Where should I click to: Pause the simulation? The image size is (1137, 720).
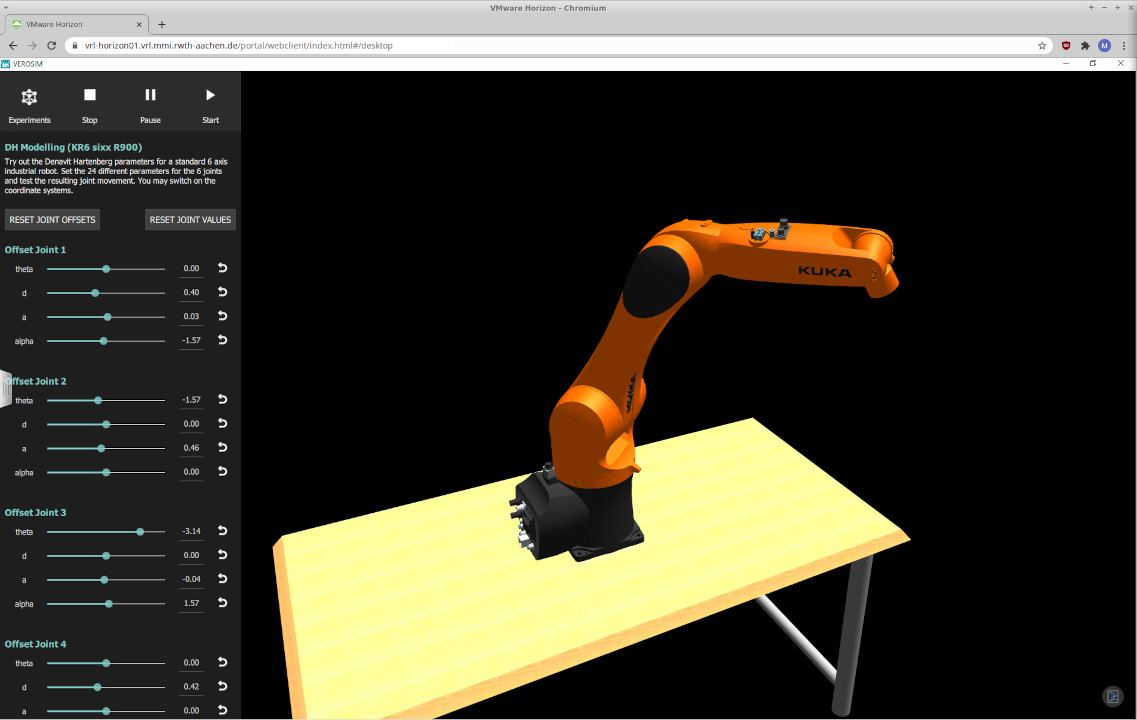tap(150, 105)
